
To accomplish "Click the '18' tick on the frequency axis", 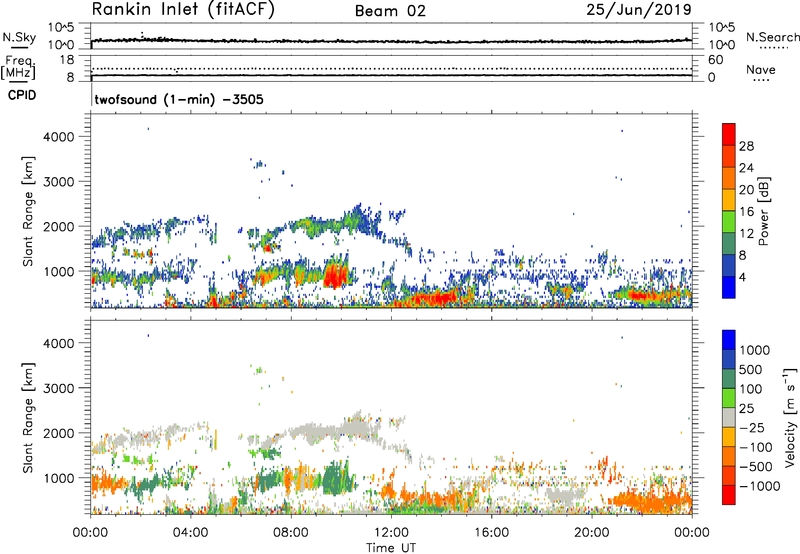I will point(67,60).
